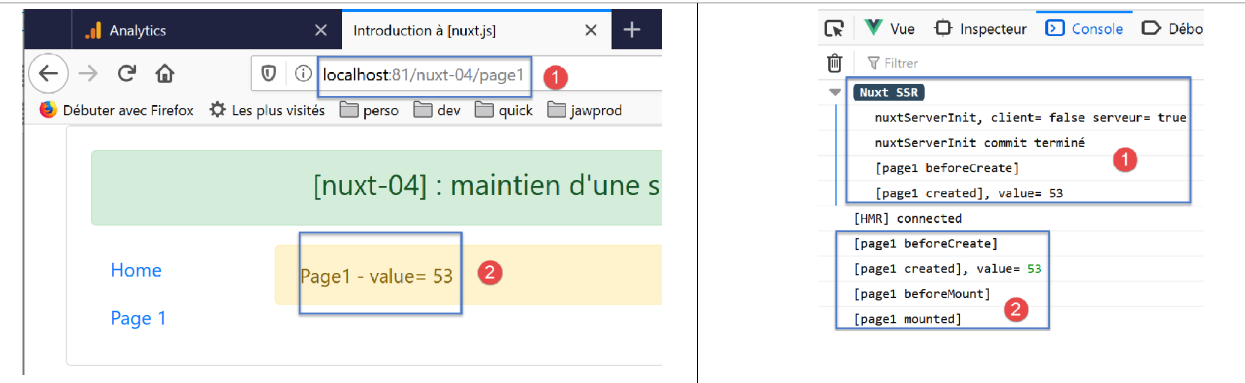Image resolution: width=1245 pixels, height=383 pixels.
Task: Navigate to the Home link
Action: tap(136, 270)
